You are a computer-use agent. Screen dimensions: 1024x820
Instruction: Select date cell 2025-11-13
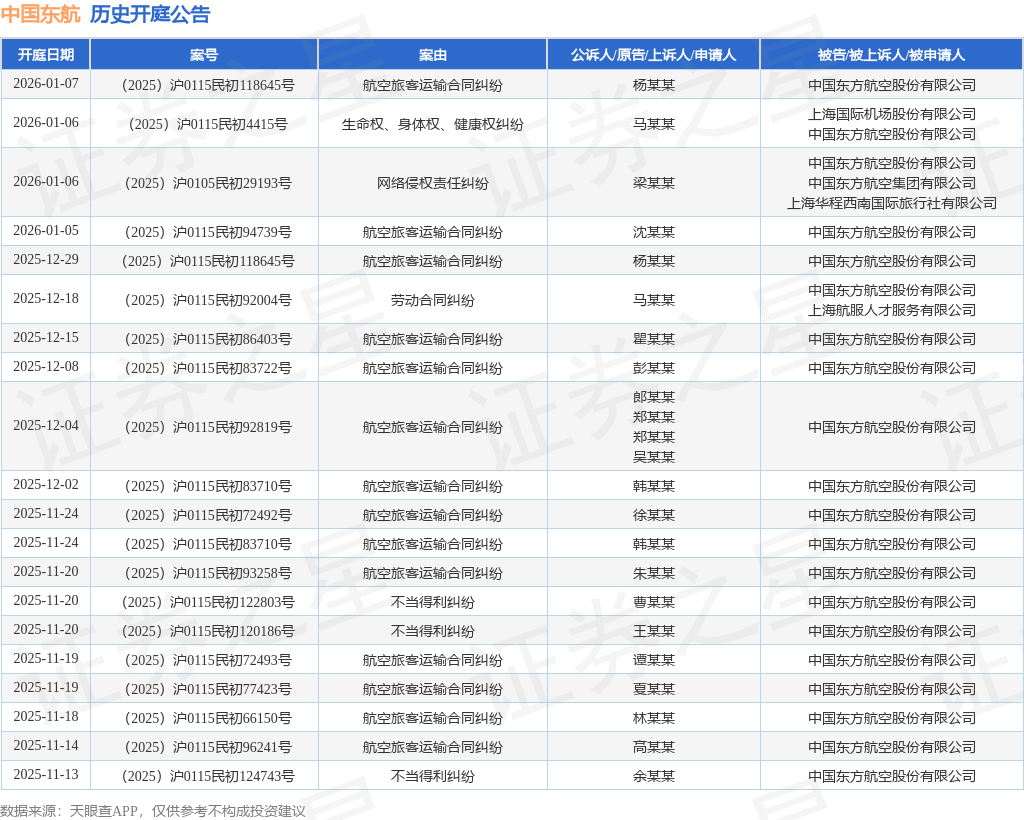46,775
